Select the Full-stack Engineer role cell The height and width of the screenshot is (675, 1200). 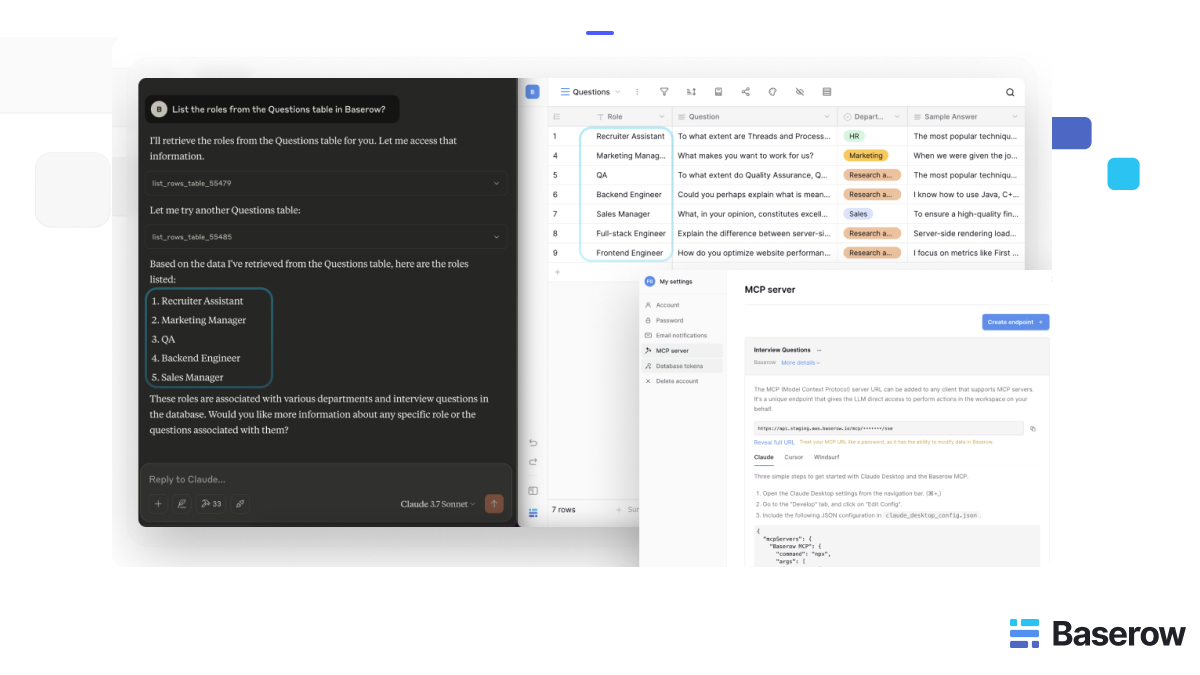[x=630, y=233]
